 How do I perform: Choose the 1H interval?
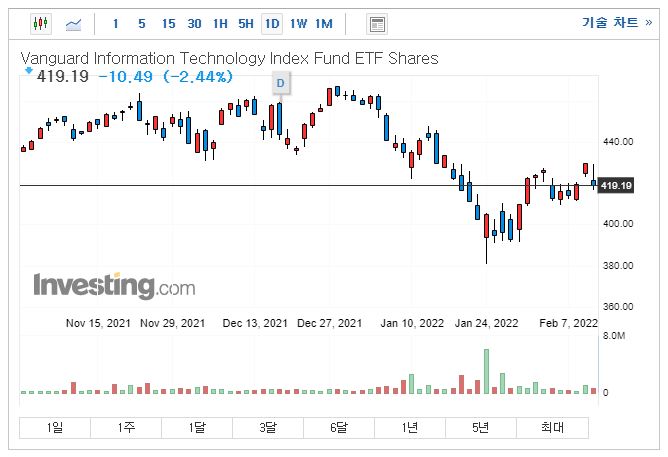tap(220, 24)
